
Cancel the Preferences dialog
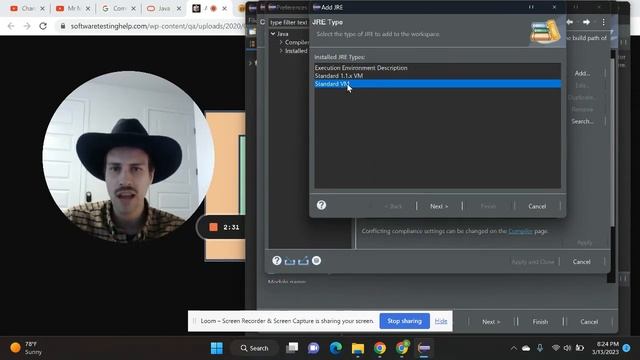[581, 262]
